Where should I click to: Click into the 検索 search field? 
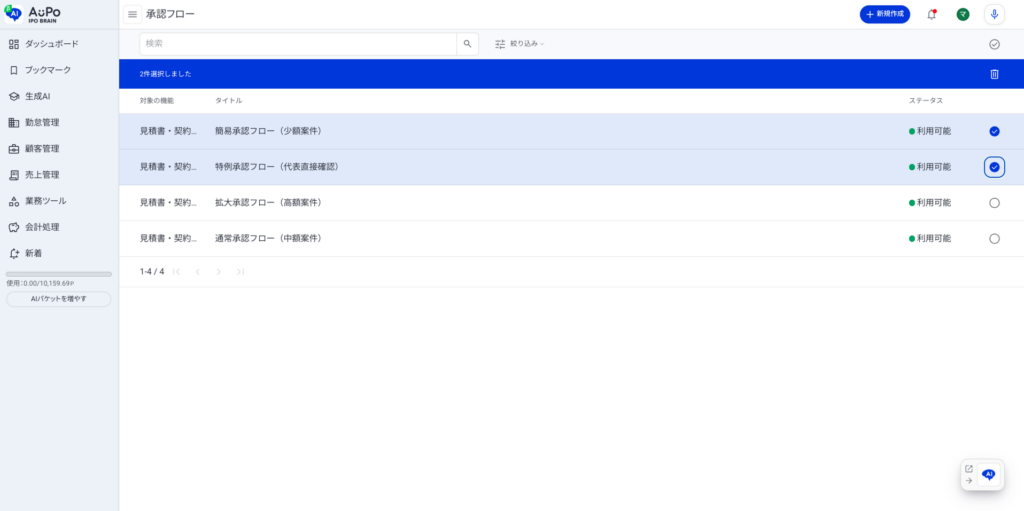click(298, 44)
